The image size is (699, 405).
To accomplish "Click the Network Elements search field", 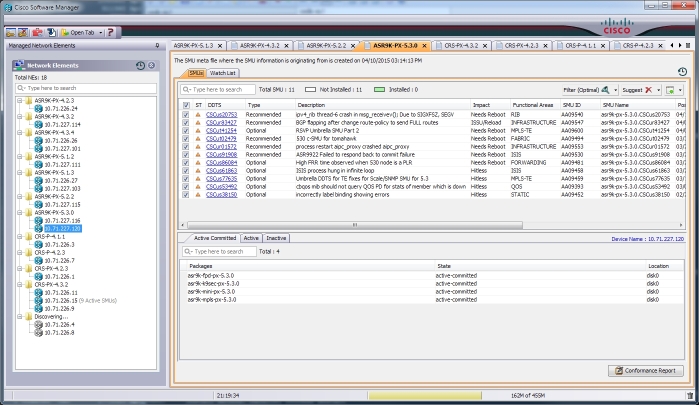I will (x=86, y=88).
